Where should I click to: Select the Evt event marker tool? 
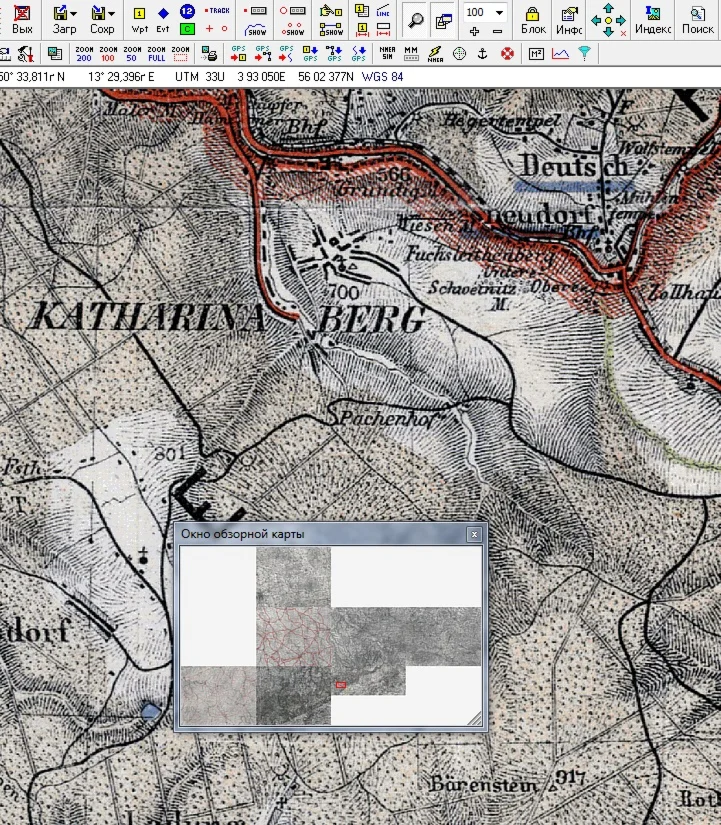[x=163, y=19]
